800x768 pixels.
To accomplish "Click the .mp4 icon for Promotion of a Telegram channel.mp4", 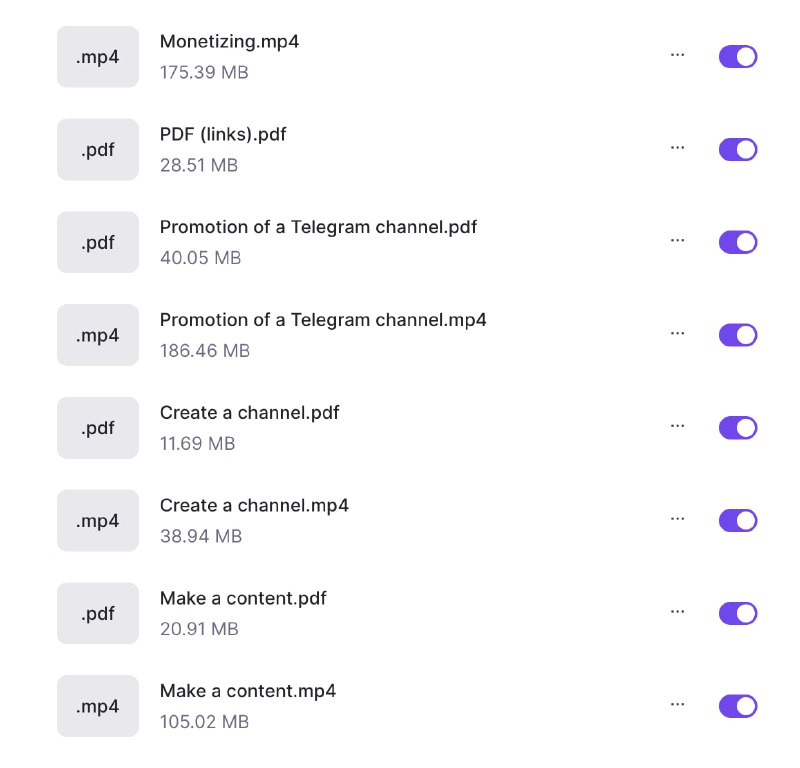I will [x=97, y=334].
